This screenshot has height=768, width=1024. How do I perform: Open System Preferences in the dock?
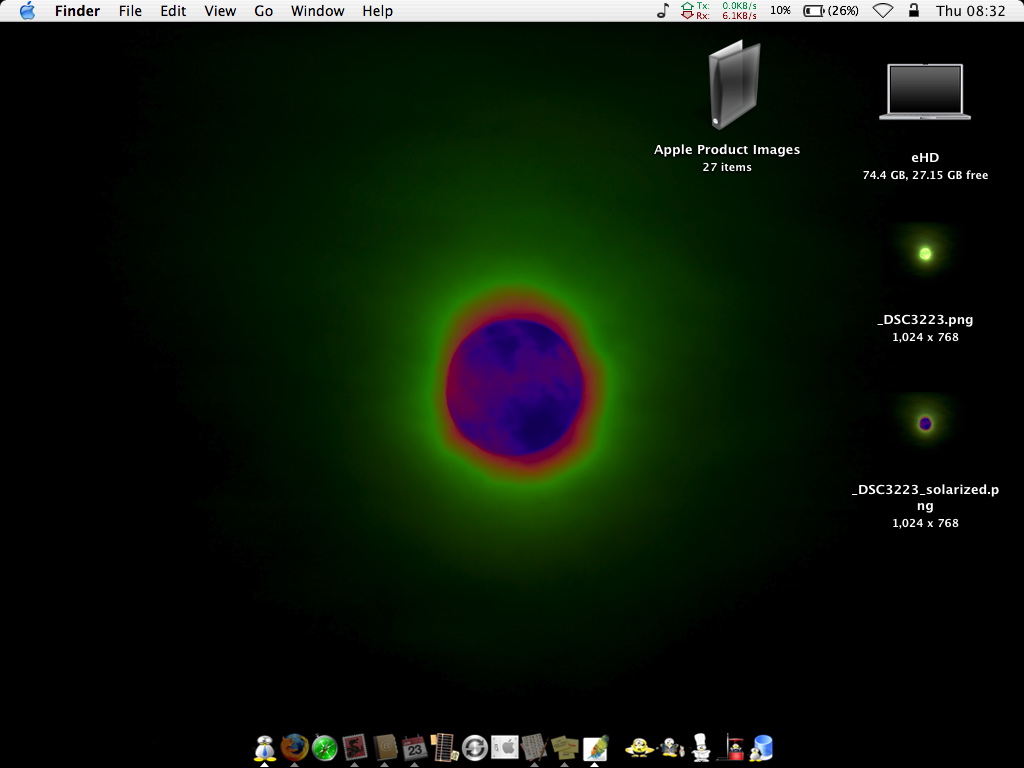click(505, 747)
